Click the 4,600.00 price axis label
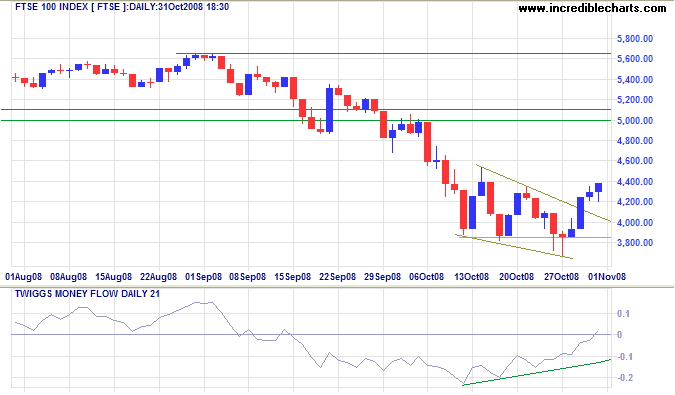Viewport: 675px width, 395px height. tap(635, 161)
